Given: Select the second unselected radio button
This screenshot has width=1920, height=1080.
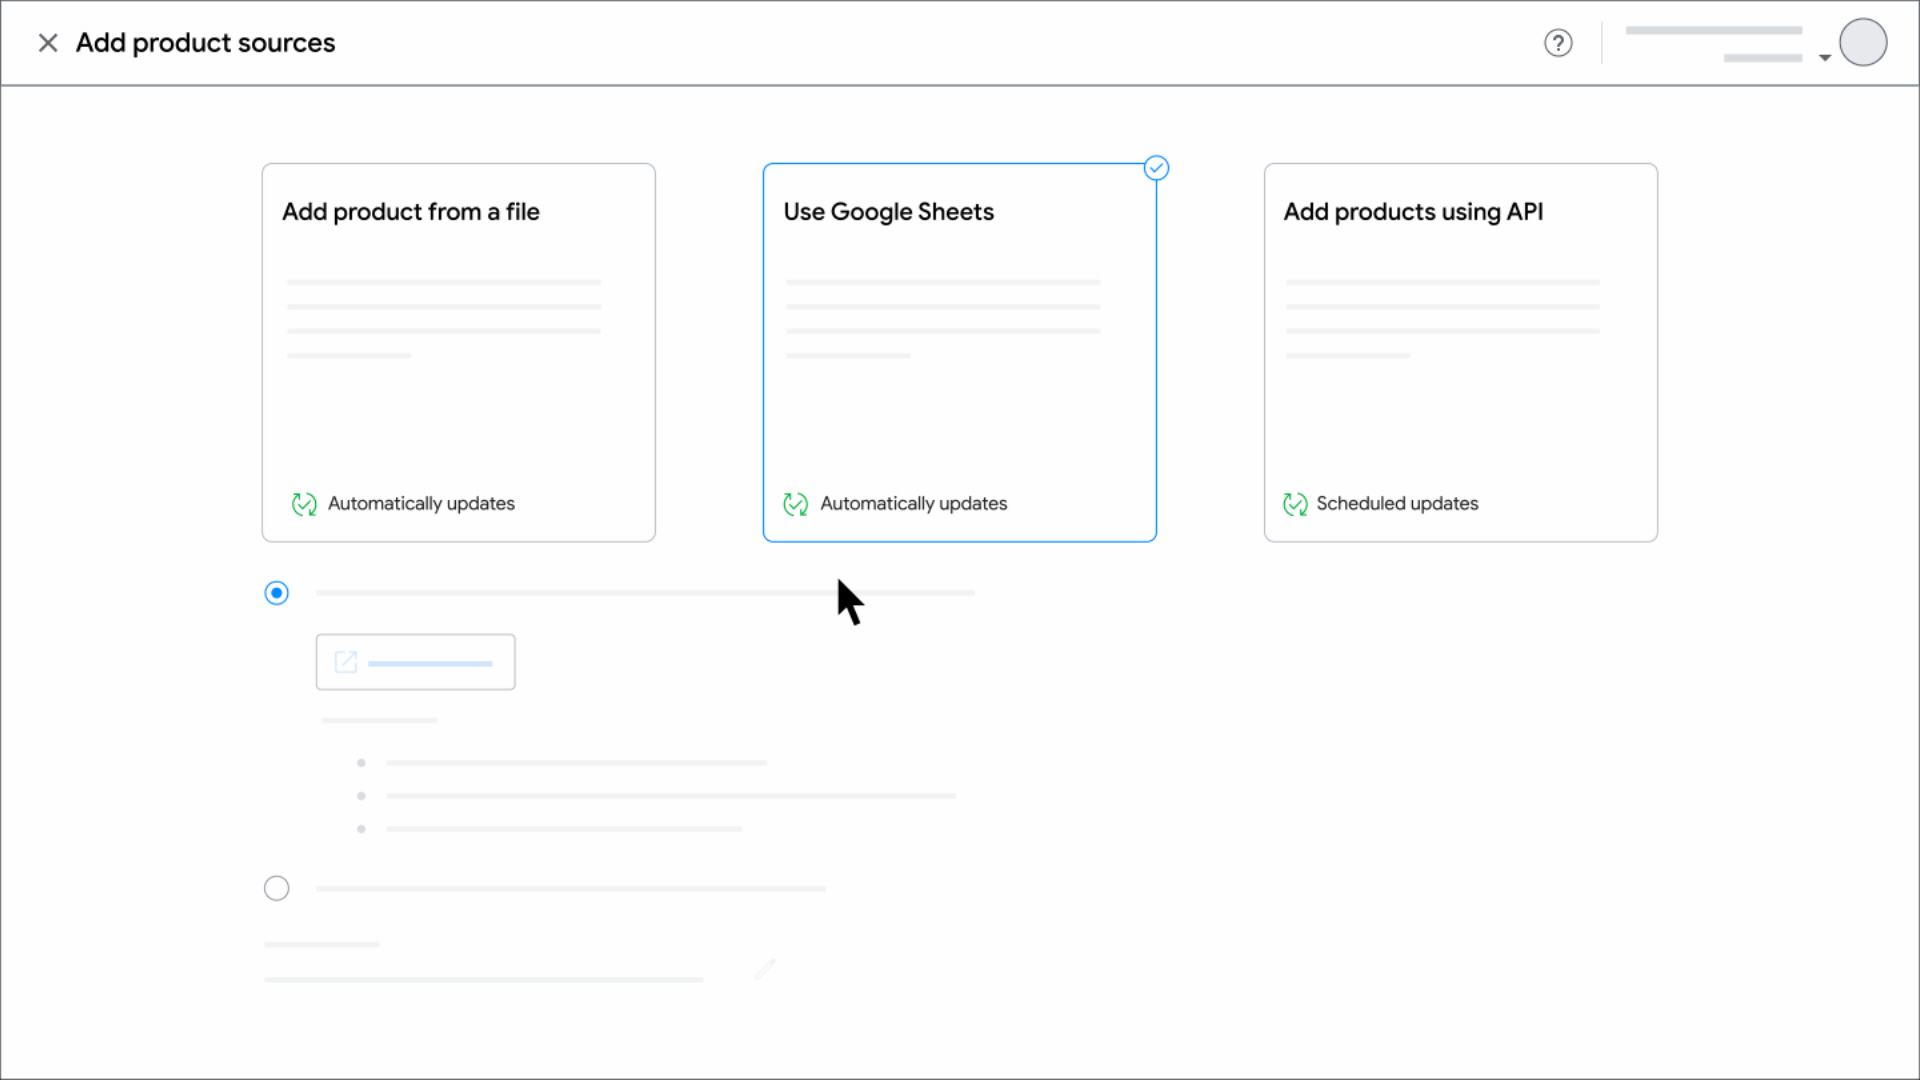Looking at the screenshot, I should [277, 888].
